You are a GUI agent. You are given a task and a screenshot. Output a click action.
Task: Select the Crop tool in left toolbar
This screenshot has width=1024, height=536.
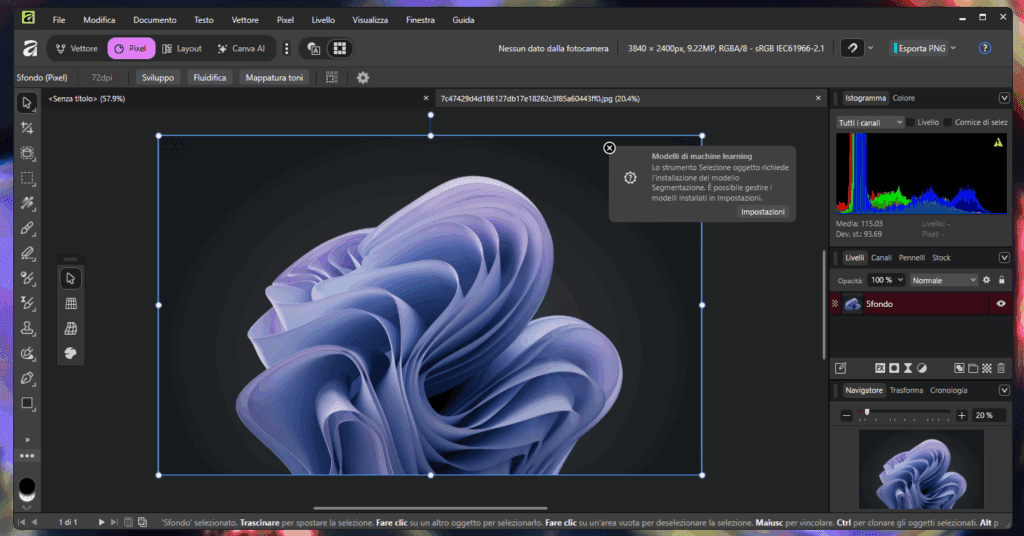(27, 128)
